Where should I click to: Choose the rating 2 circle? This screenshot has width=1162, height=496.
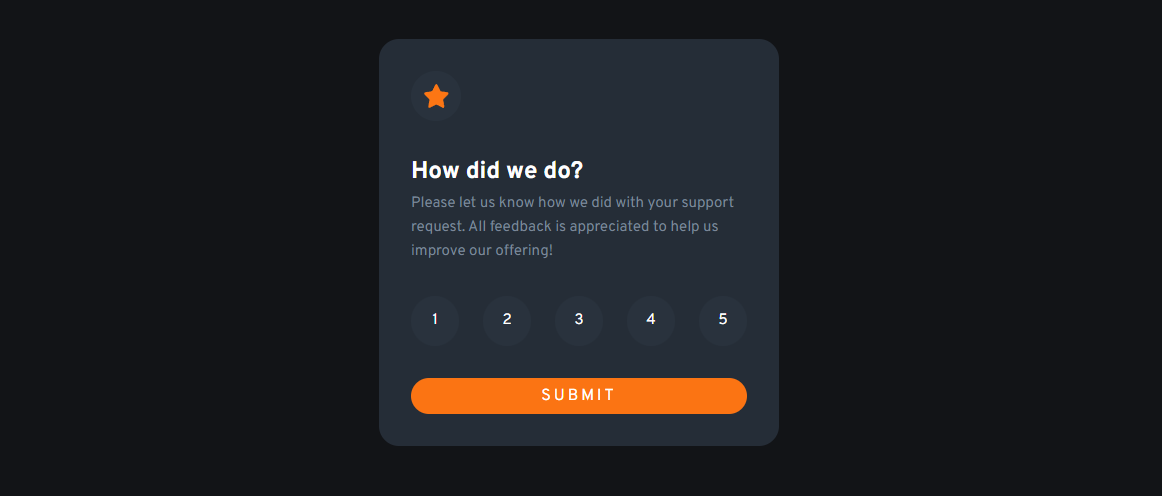(x=507, y=320)
